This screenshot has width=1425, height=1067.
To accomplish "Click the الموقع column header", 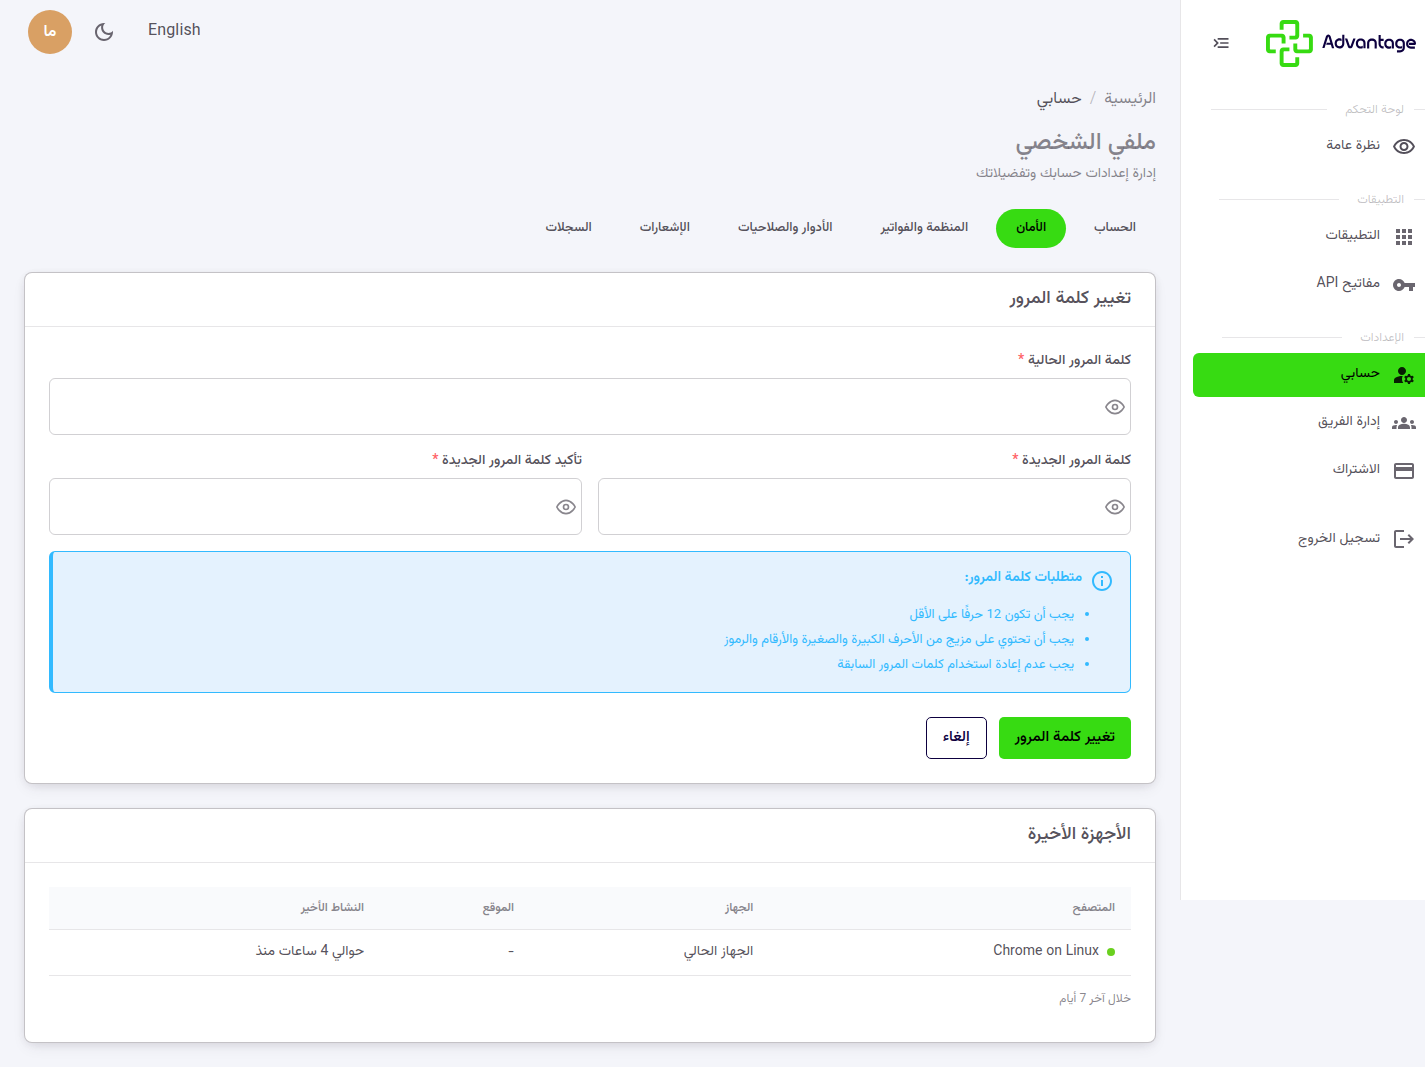I will [498, 908].
